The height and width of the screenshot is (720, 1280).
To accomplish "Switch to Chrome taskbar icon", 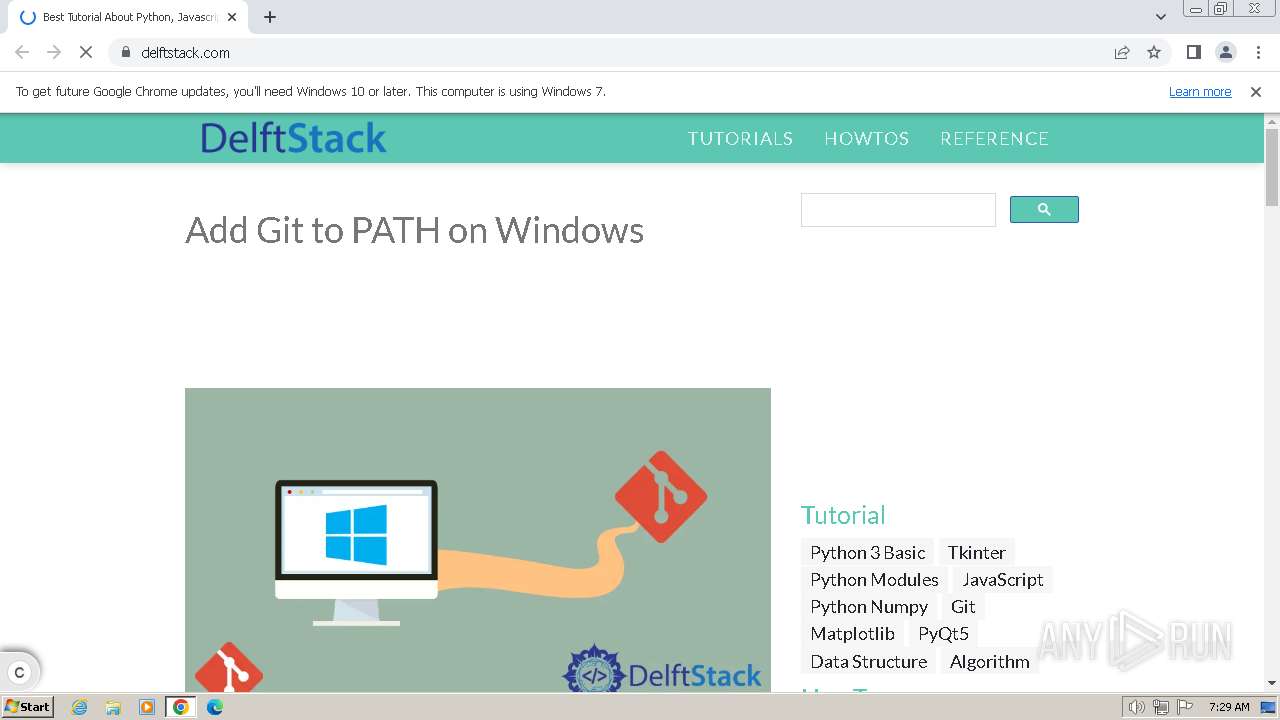I will pos(181,707).
